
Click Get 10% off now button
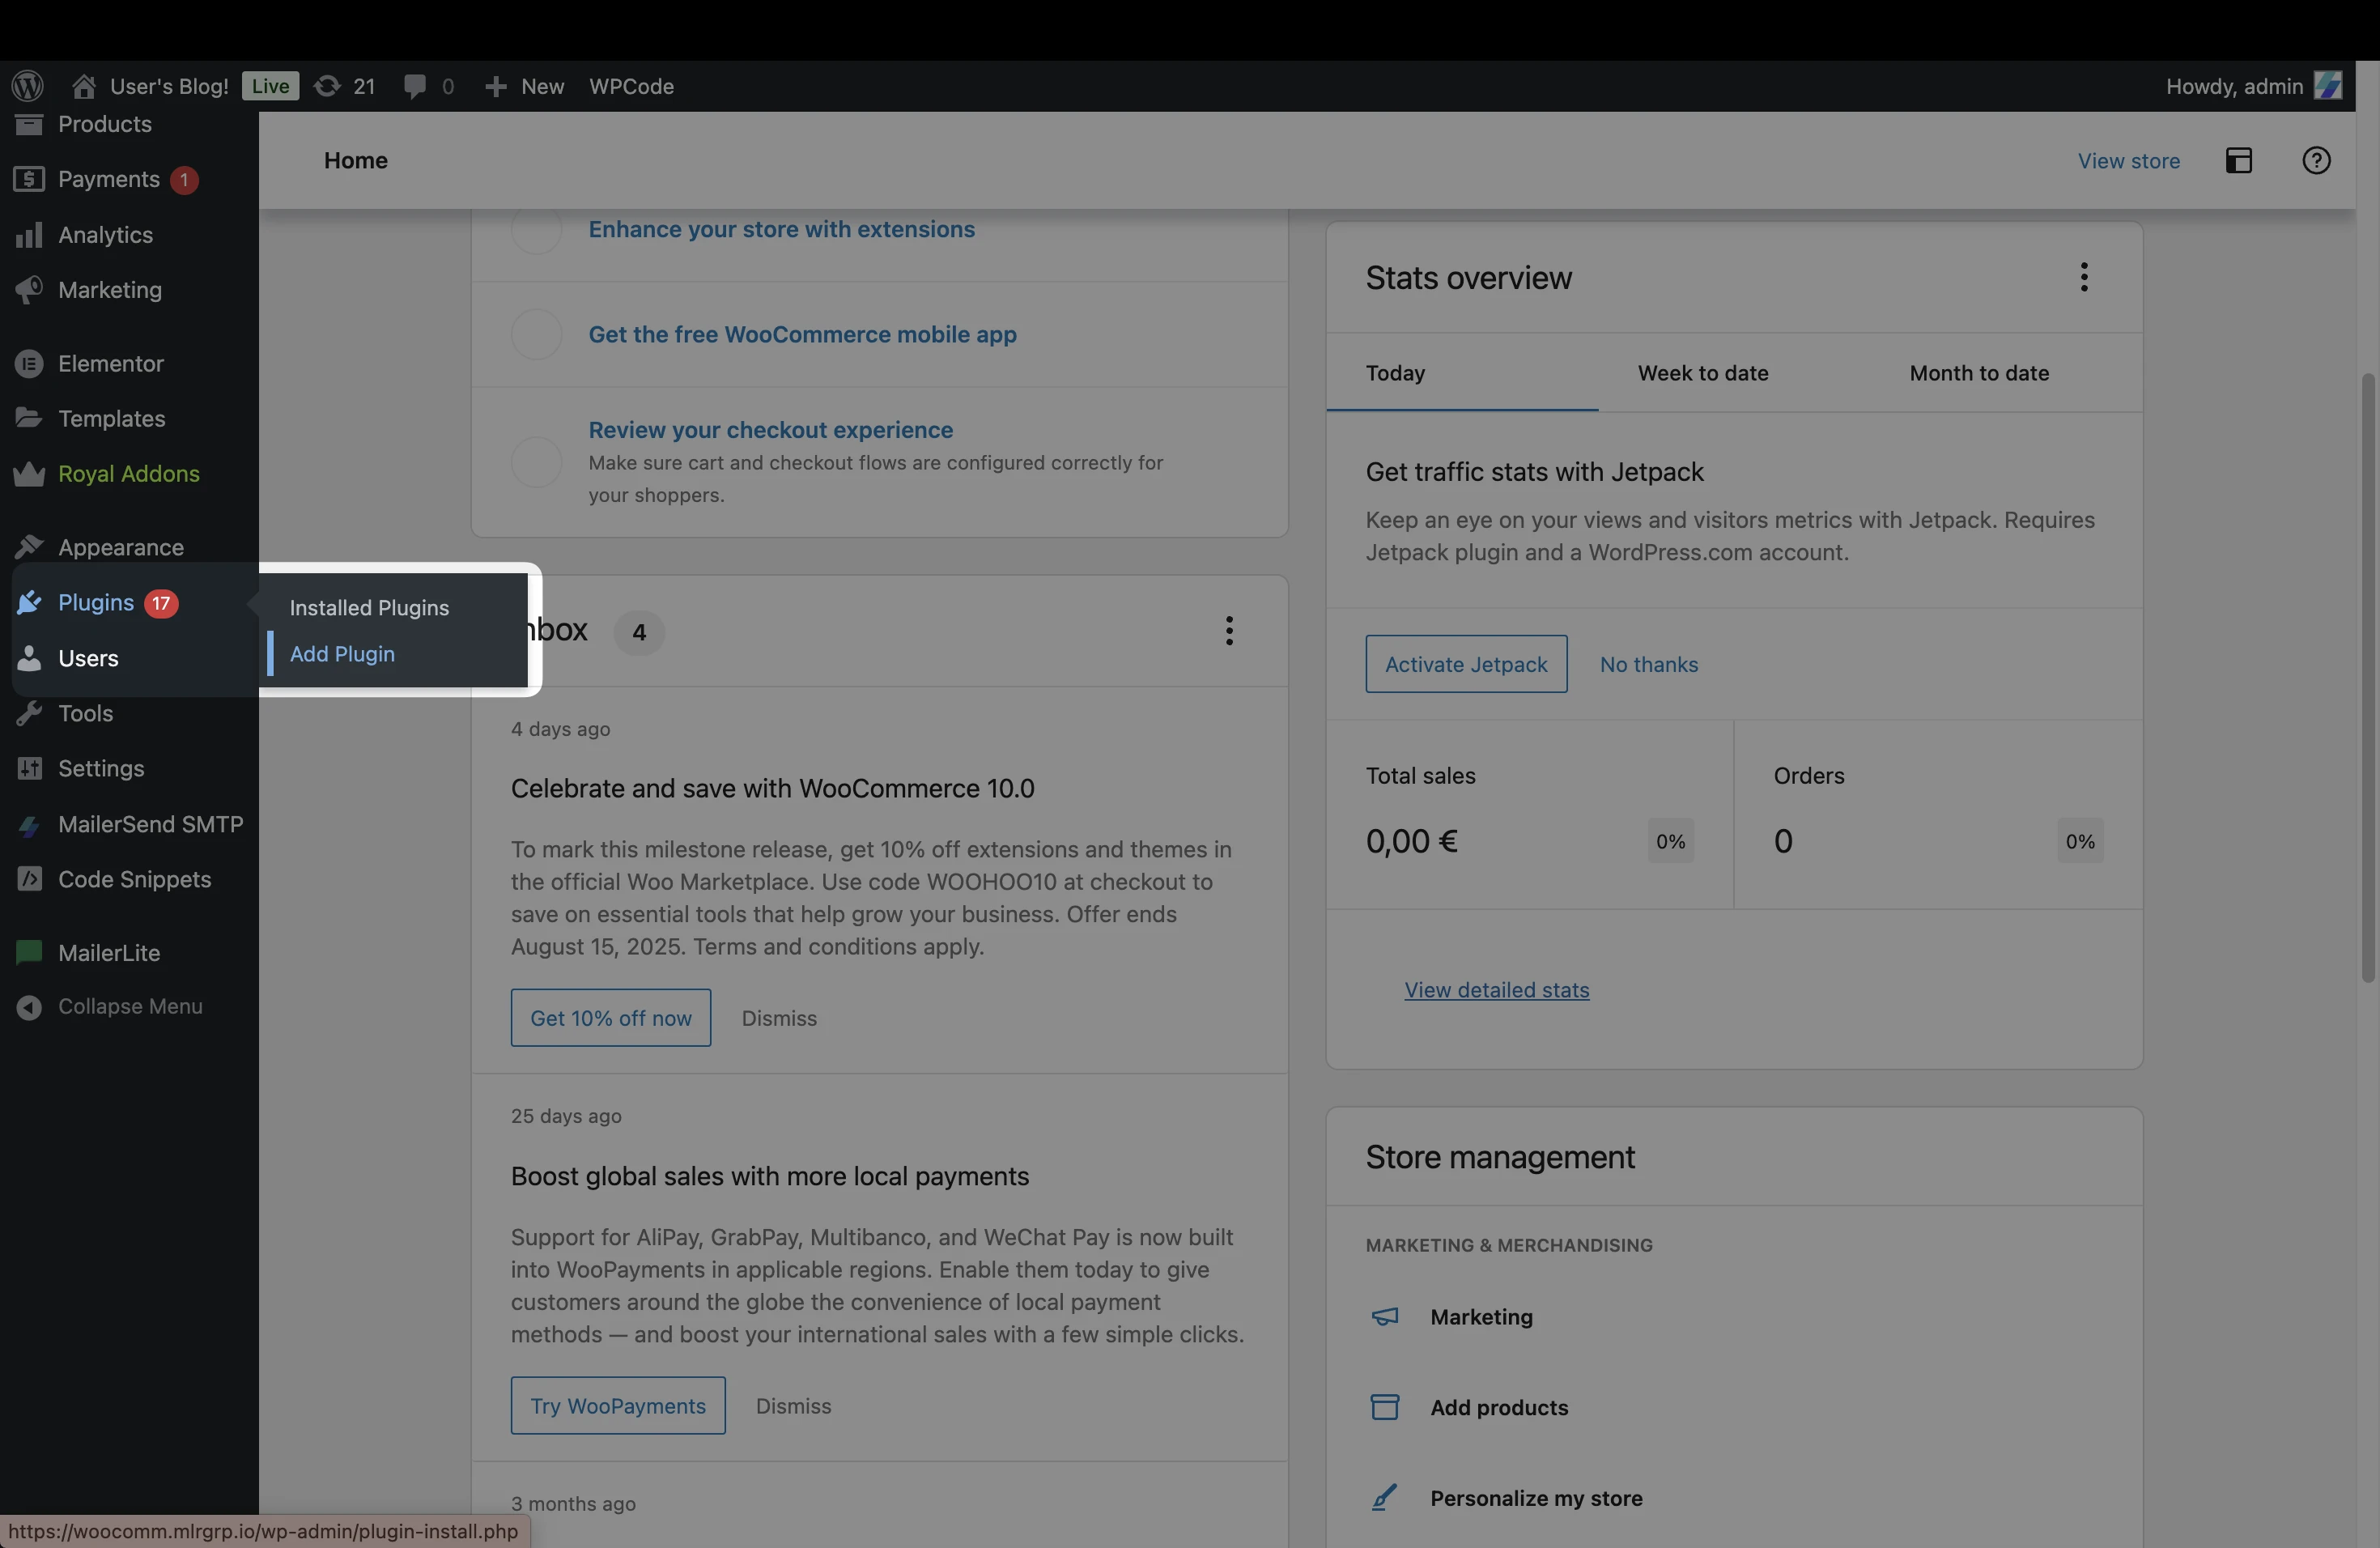tap(611, 1018)
